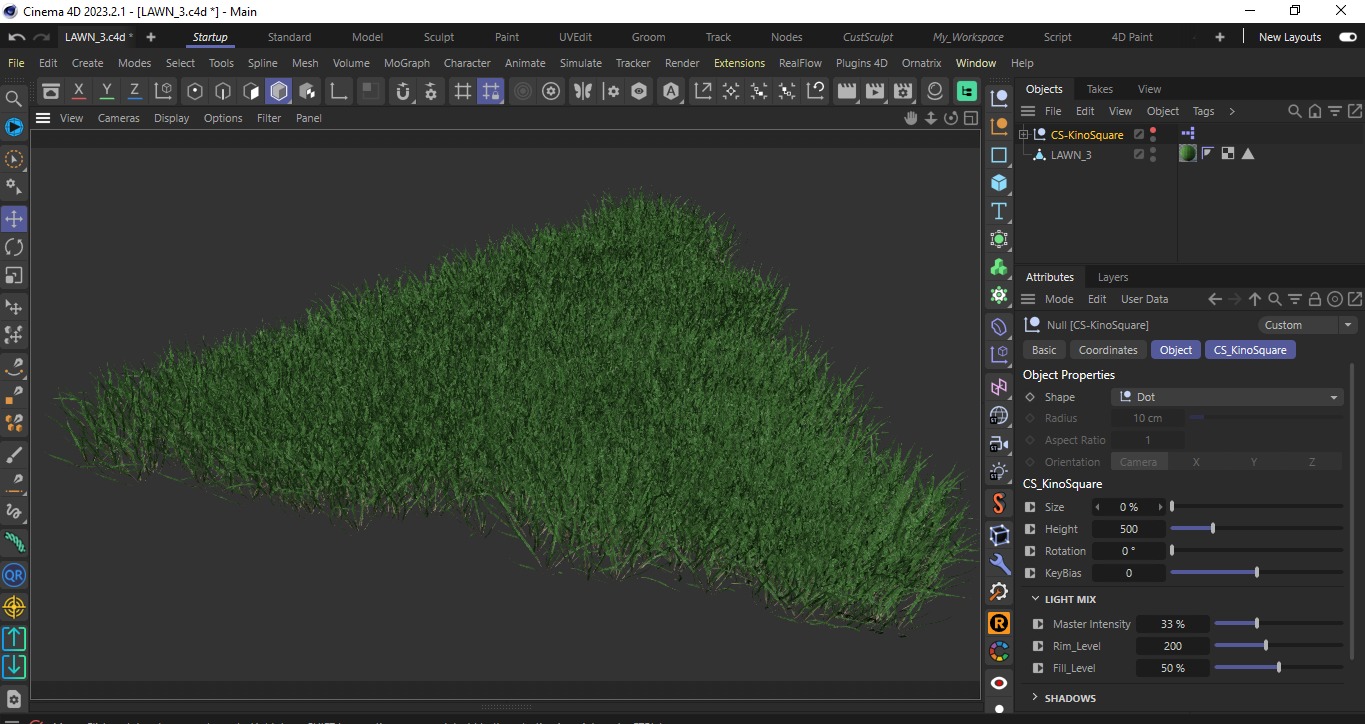1365x724 pixels.
Task: Click orange R plugin icon
Action: [x=999, y=623]
